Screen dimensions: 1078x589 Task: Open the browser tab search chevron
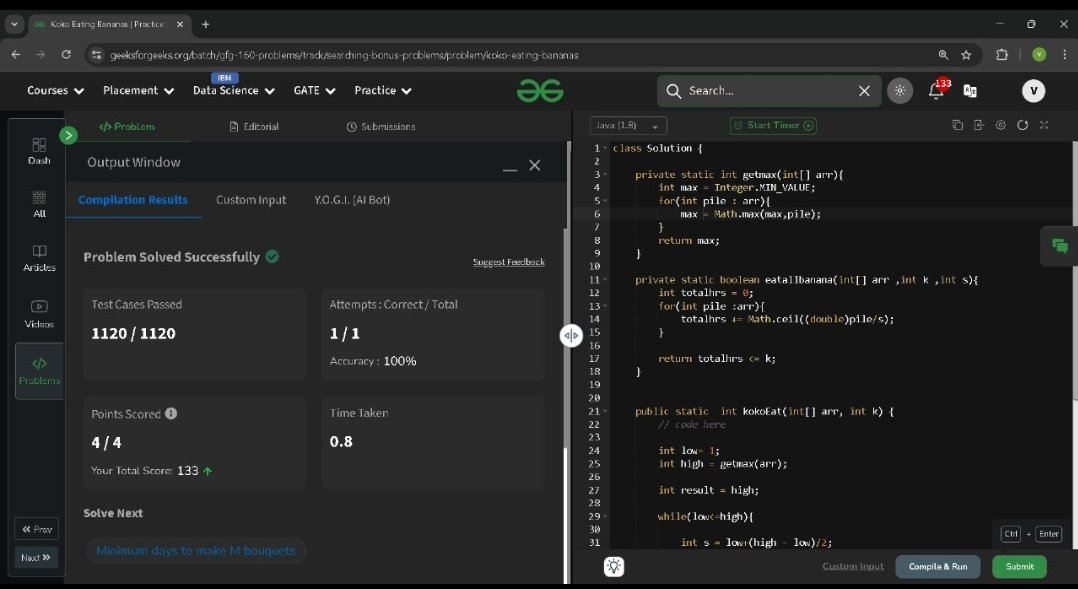(14, 24)
